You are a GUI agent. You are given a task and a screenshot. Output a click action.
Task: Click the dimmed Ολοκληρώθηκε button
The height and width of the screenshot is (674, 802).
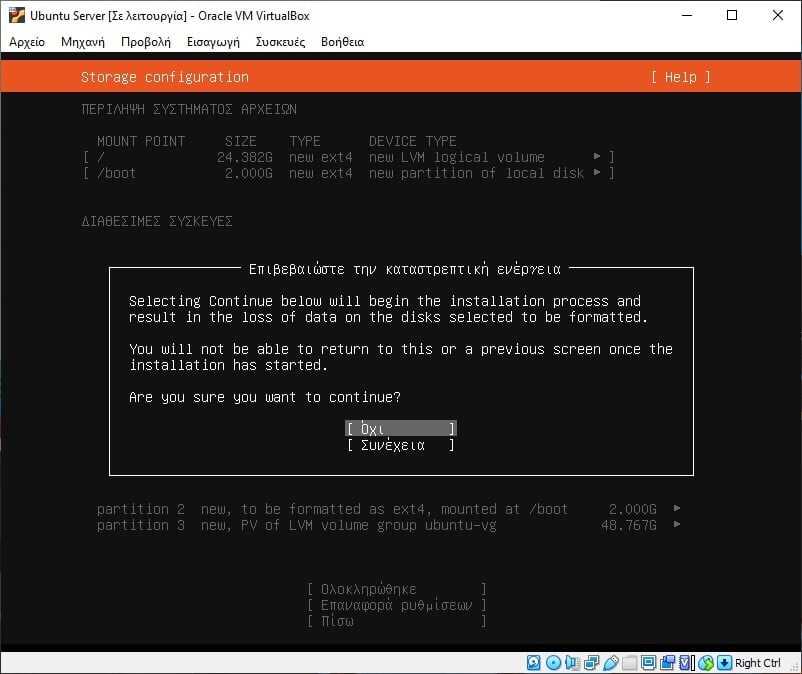point(396,589)
